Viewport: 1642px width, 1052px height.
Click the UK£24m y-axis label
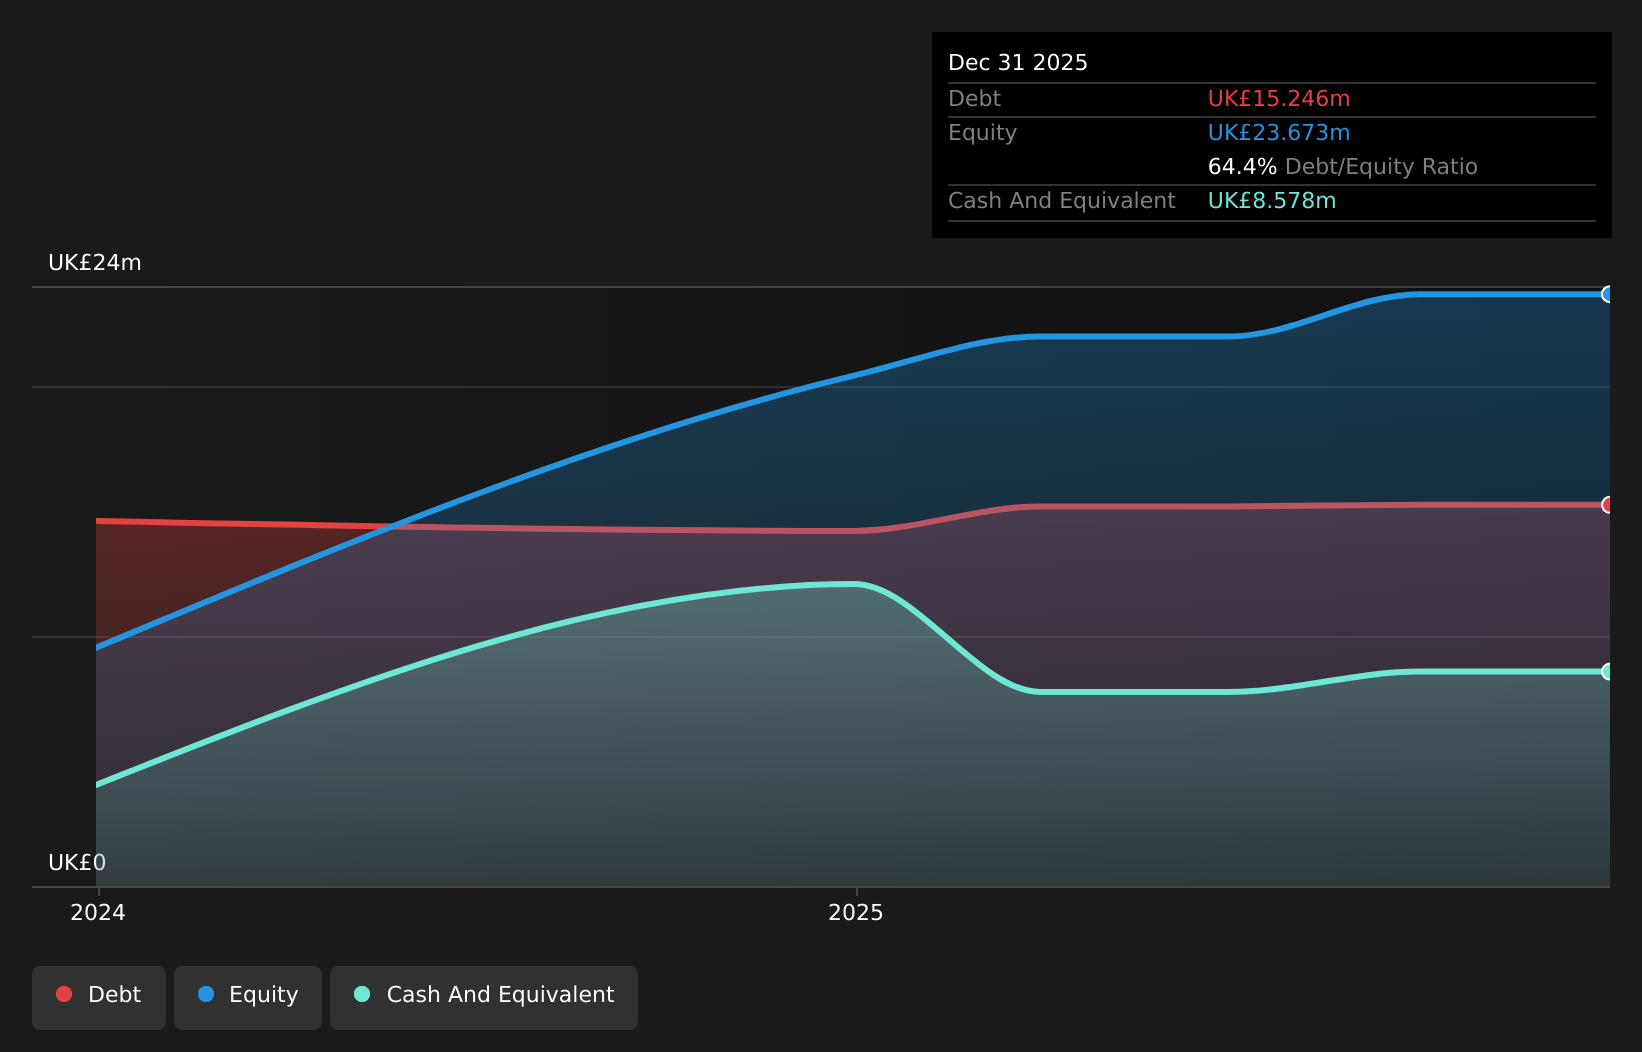coord(95,263)
